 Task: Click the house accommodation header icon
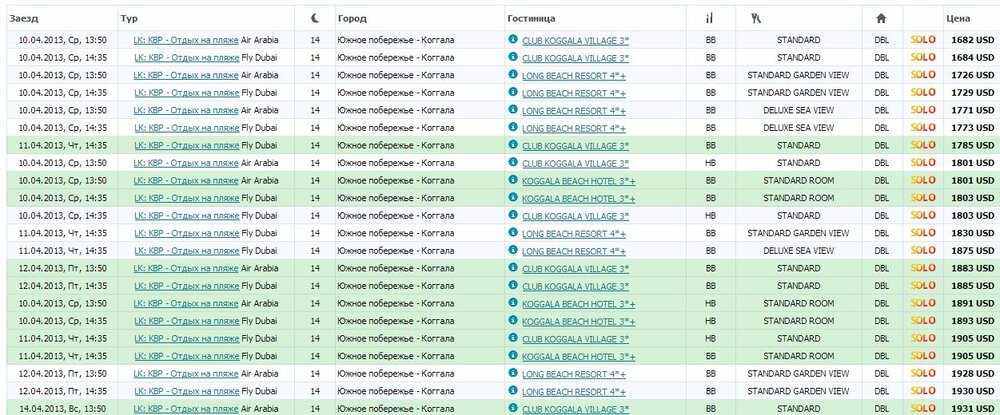point(881,18)
